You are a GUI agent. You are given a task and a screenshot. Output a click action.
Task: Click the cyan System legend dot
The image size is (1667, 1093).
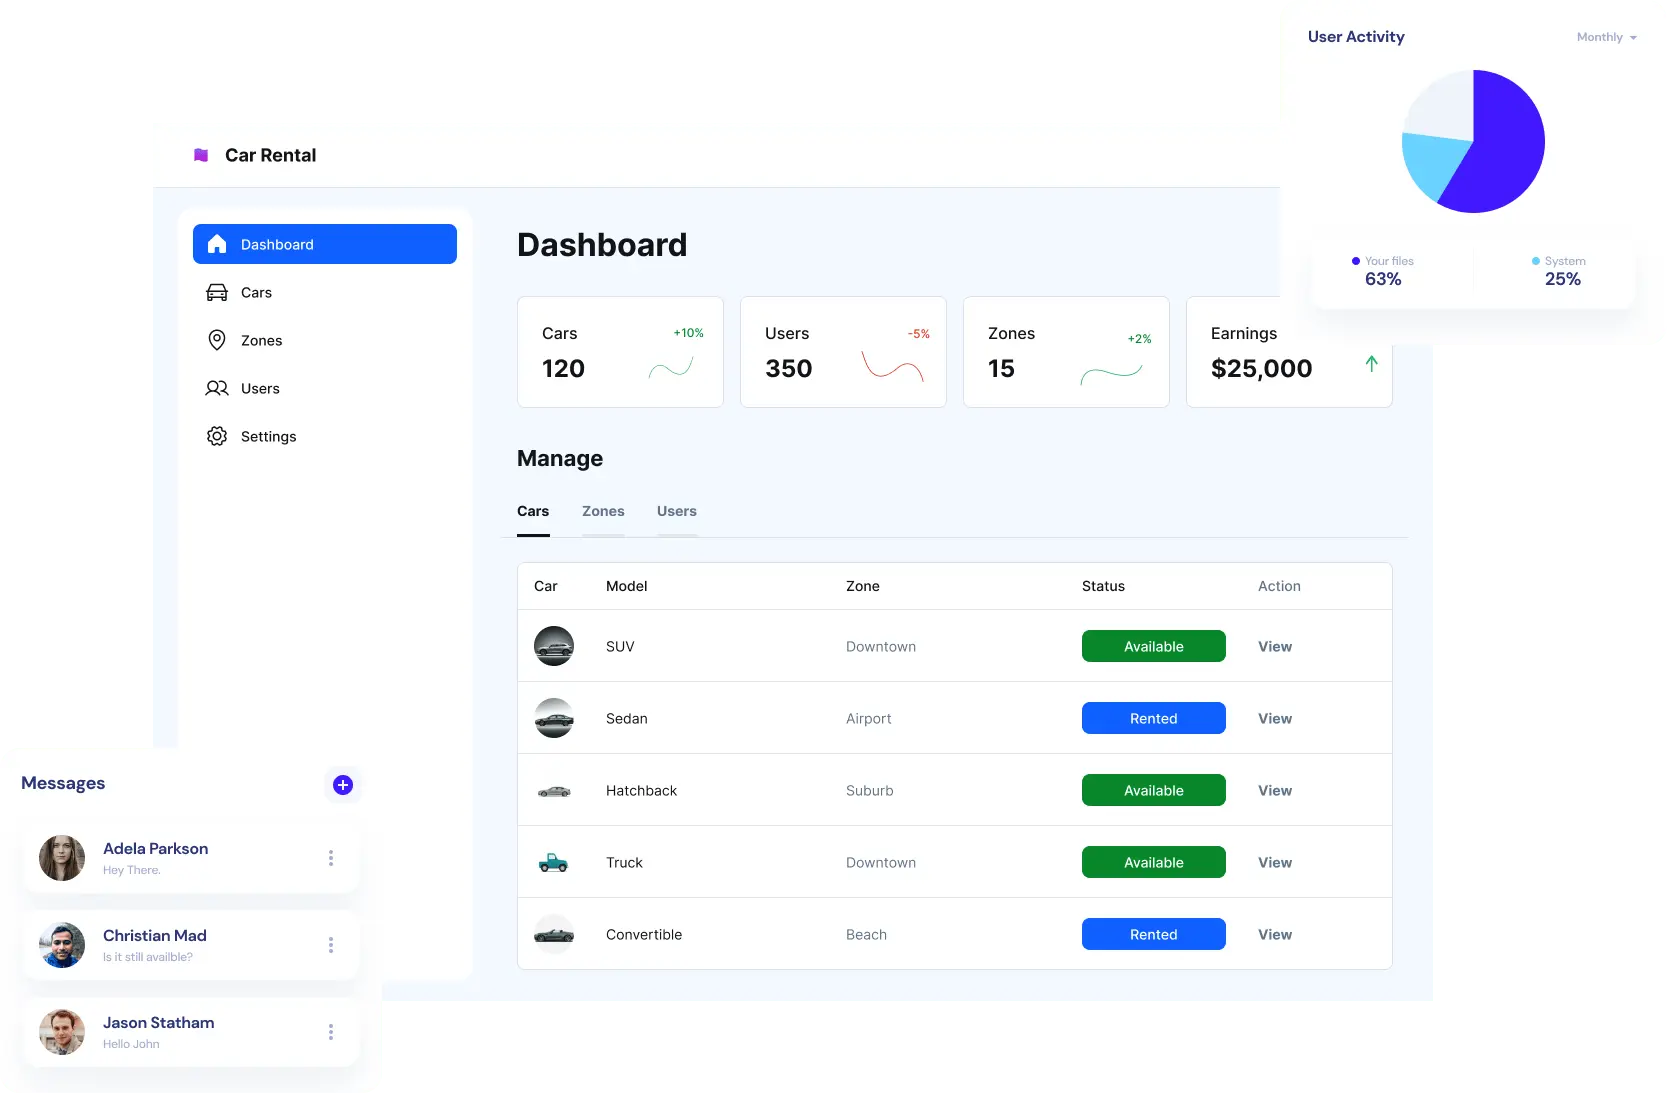(1536, 261)
